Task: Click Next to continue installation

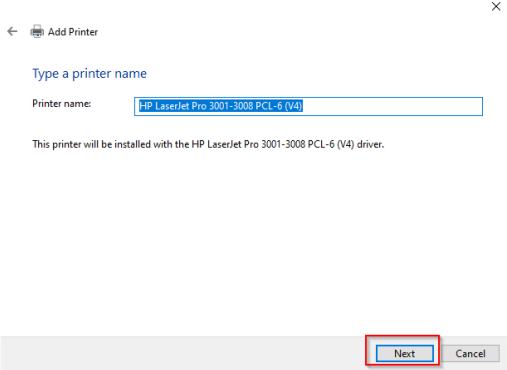Action: coord(405,353)
